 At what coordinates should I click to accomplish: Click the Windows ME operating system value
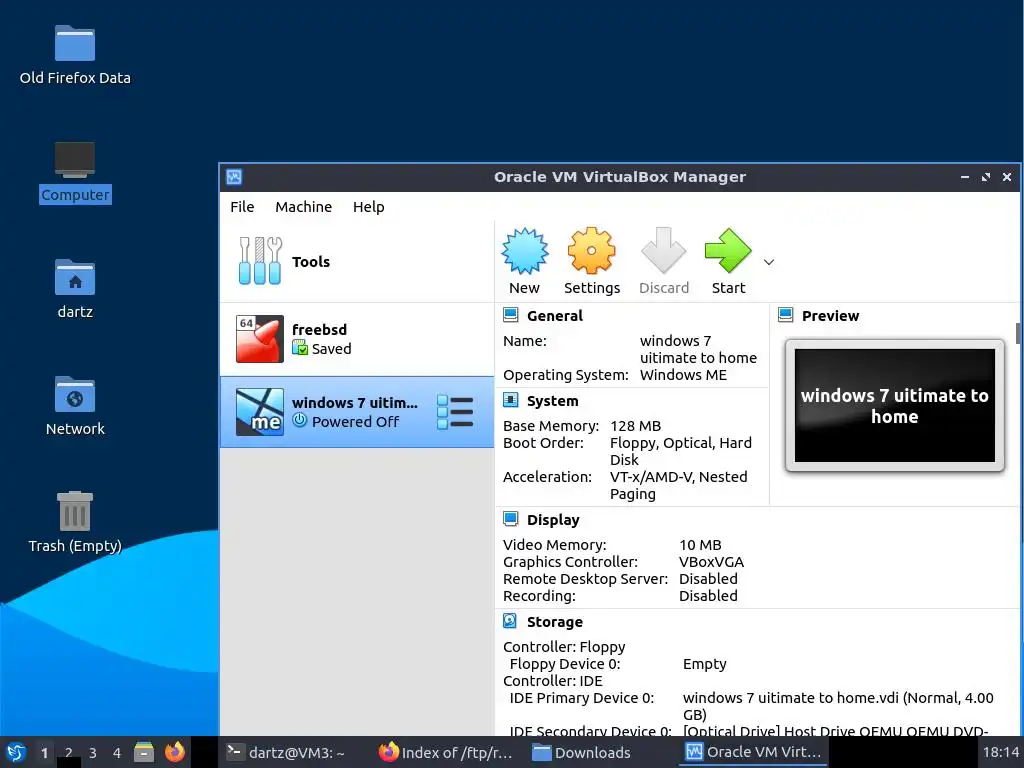(x=683, y=376)
